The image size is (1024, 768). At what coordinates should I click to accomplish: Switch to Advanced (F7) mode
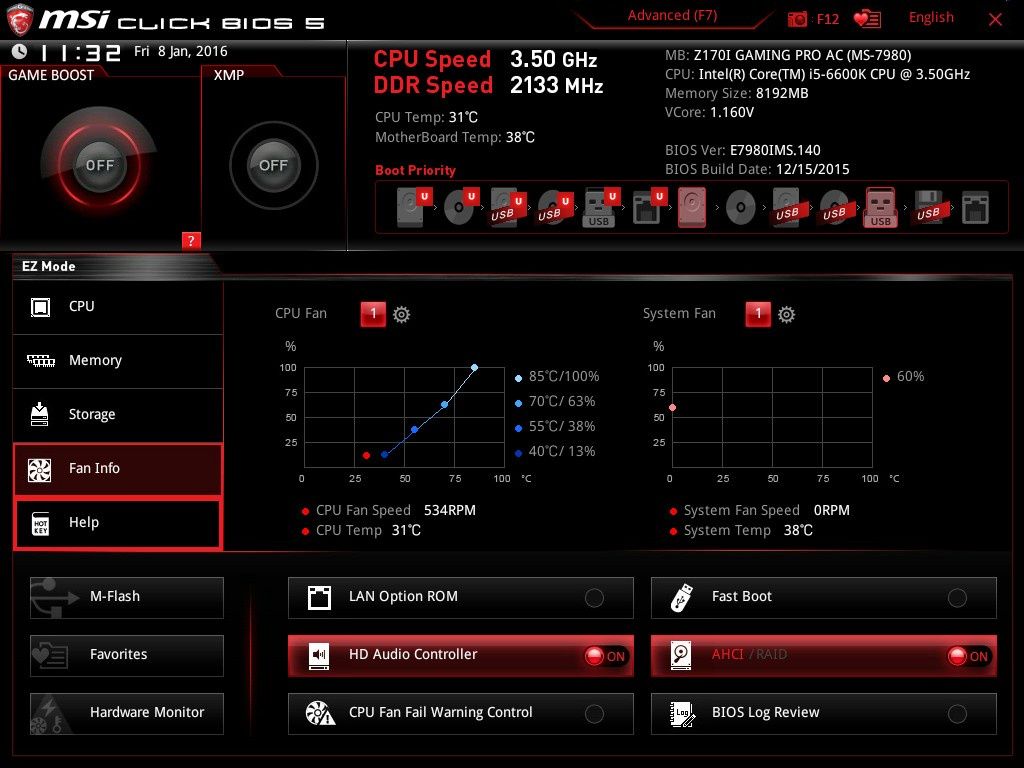pos(672,16)
